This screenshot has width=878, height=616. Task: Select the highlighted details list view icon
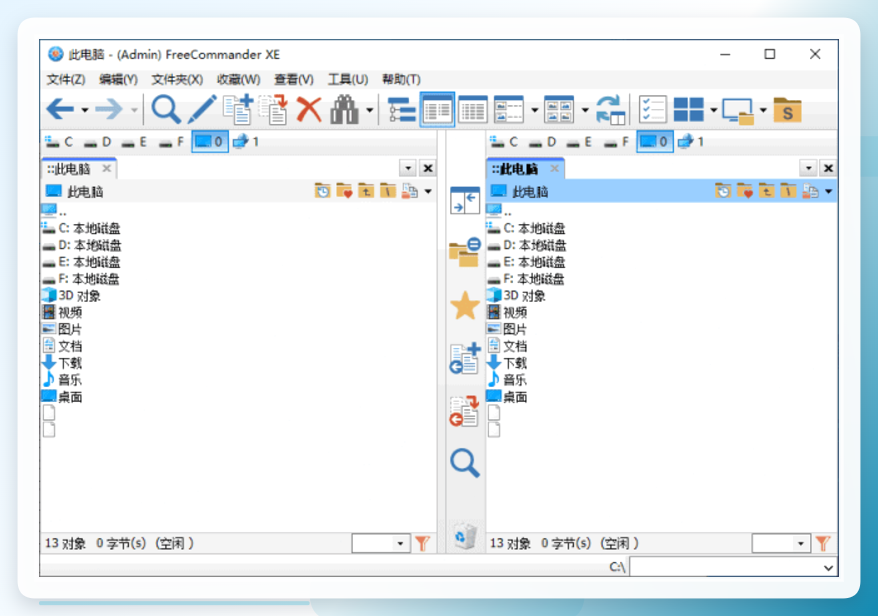point(437,110)
